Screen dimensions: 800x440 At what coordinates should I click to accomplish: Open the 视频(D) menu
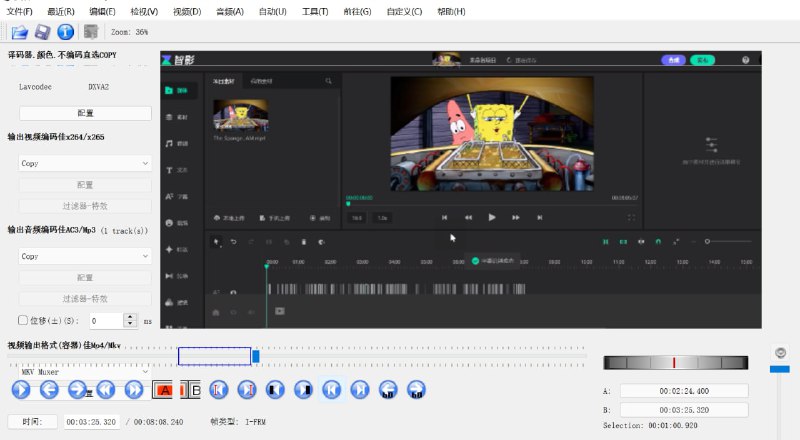point(187,11)
